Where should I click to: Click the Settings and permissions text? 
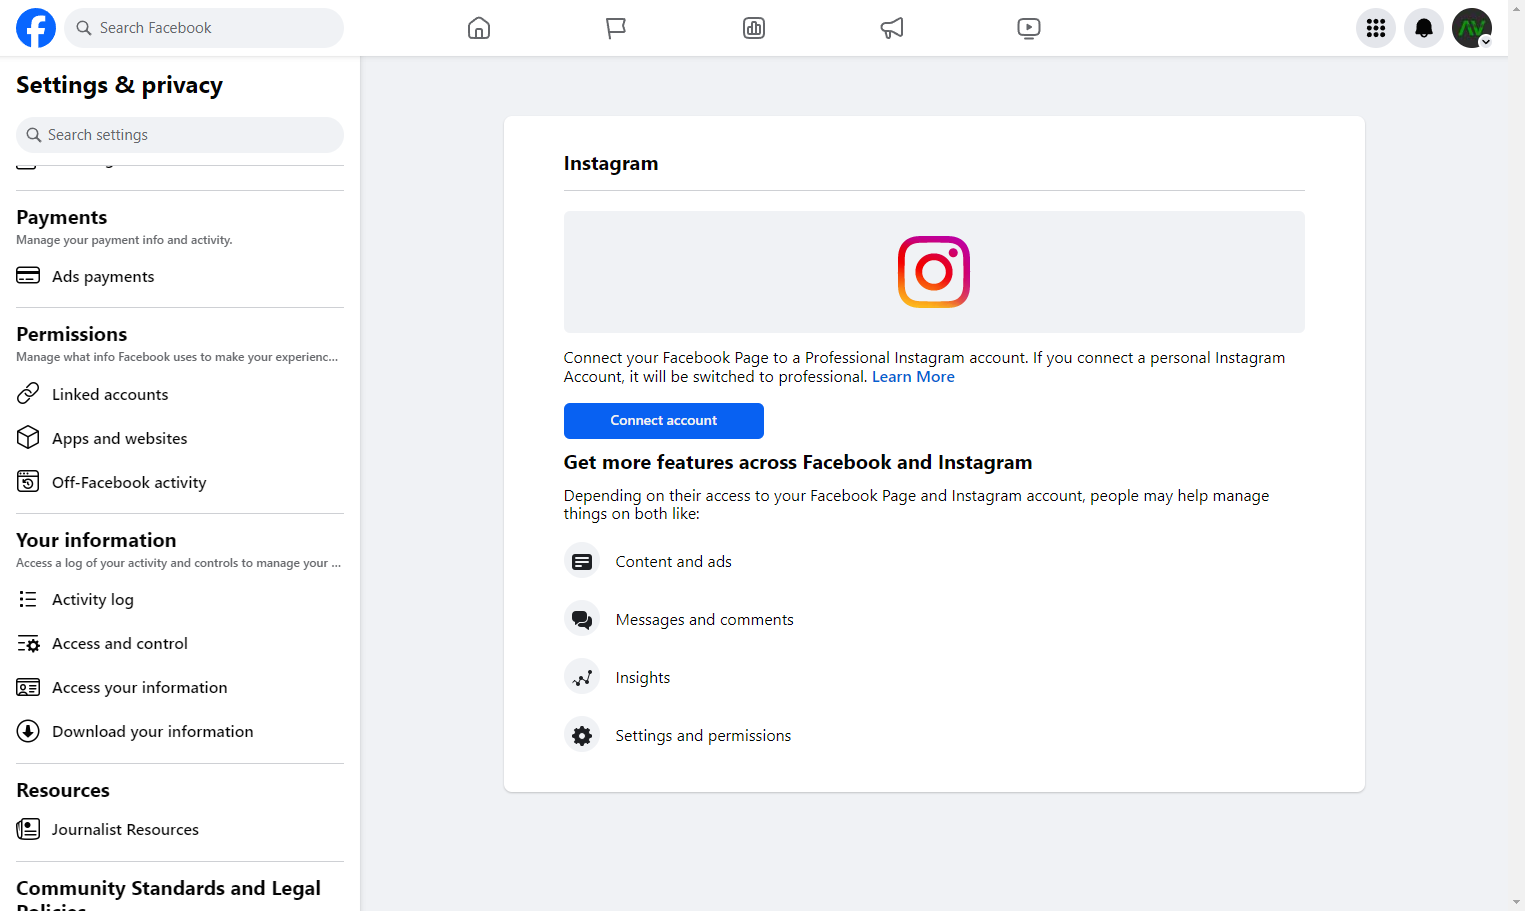click(x=703, y=736)
